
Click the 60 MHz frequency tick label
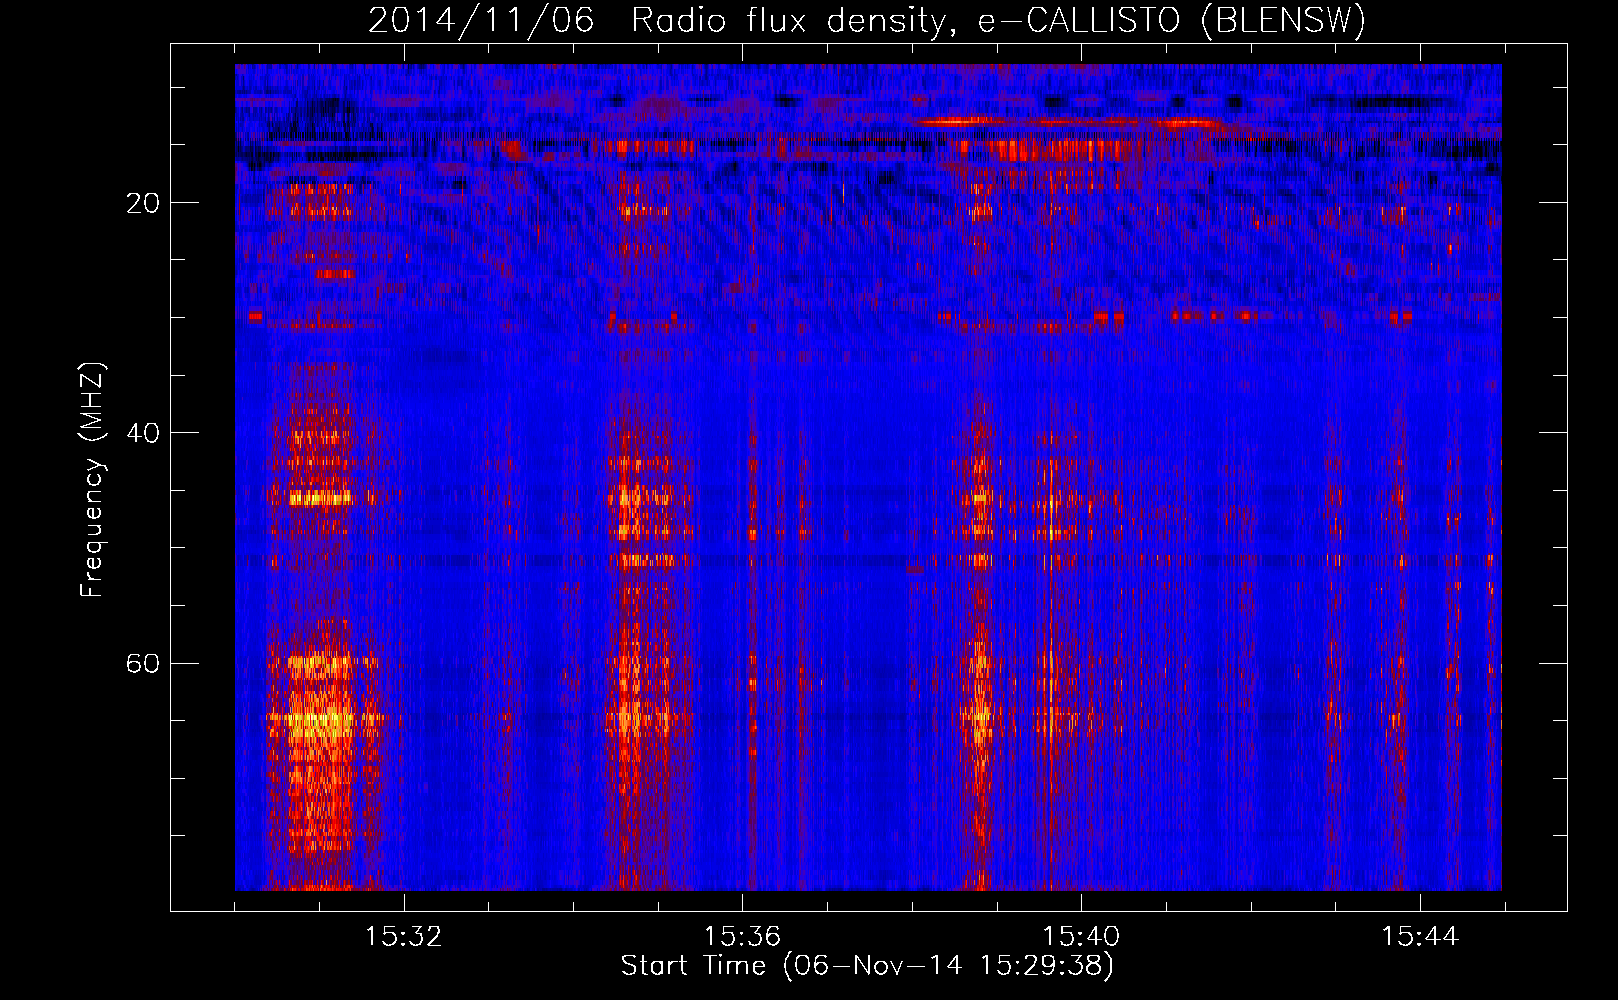coord(143,663)
